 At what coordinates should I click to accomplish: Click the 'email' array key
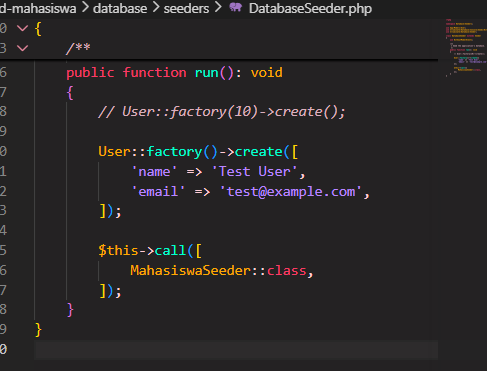158,192
